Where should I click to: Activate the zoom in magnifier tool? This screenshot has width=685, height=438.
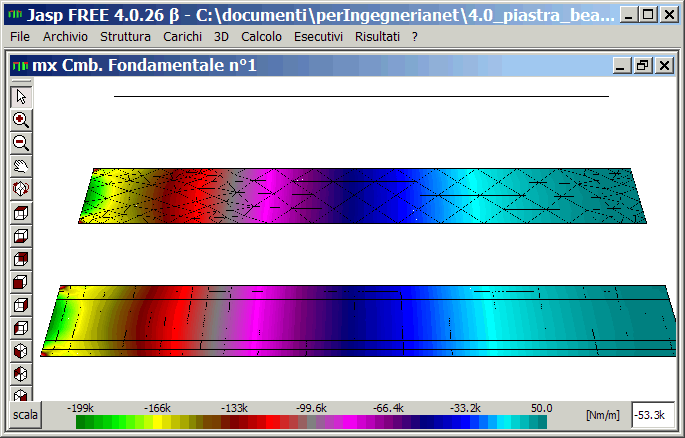point(21,120)
